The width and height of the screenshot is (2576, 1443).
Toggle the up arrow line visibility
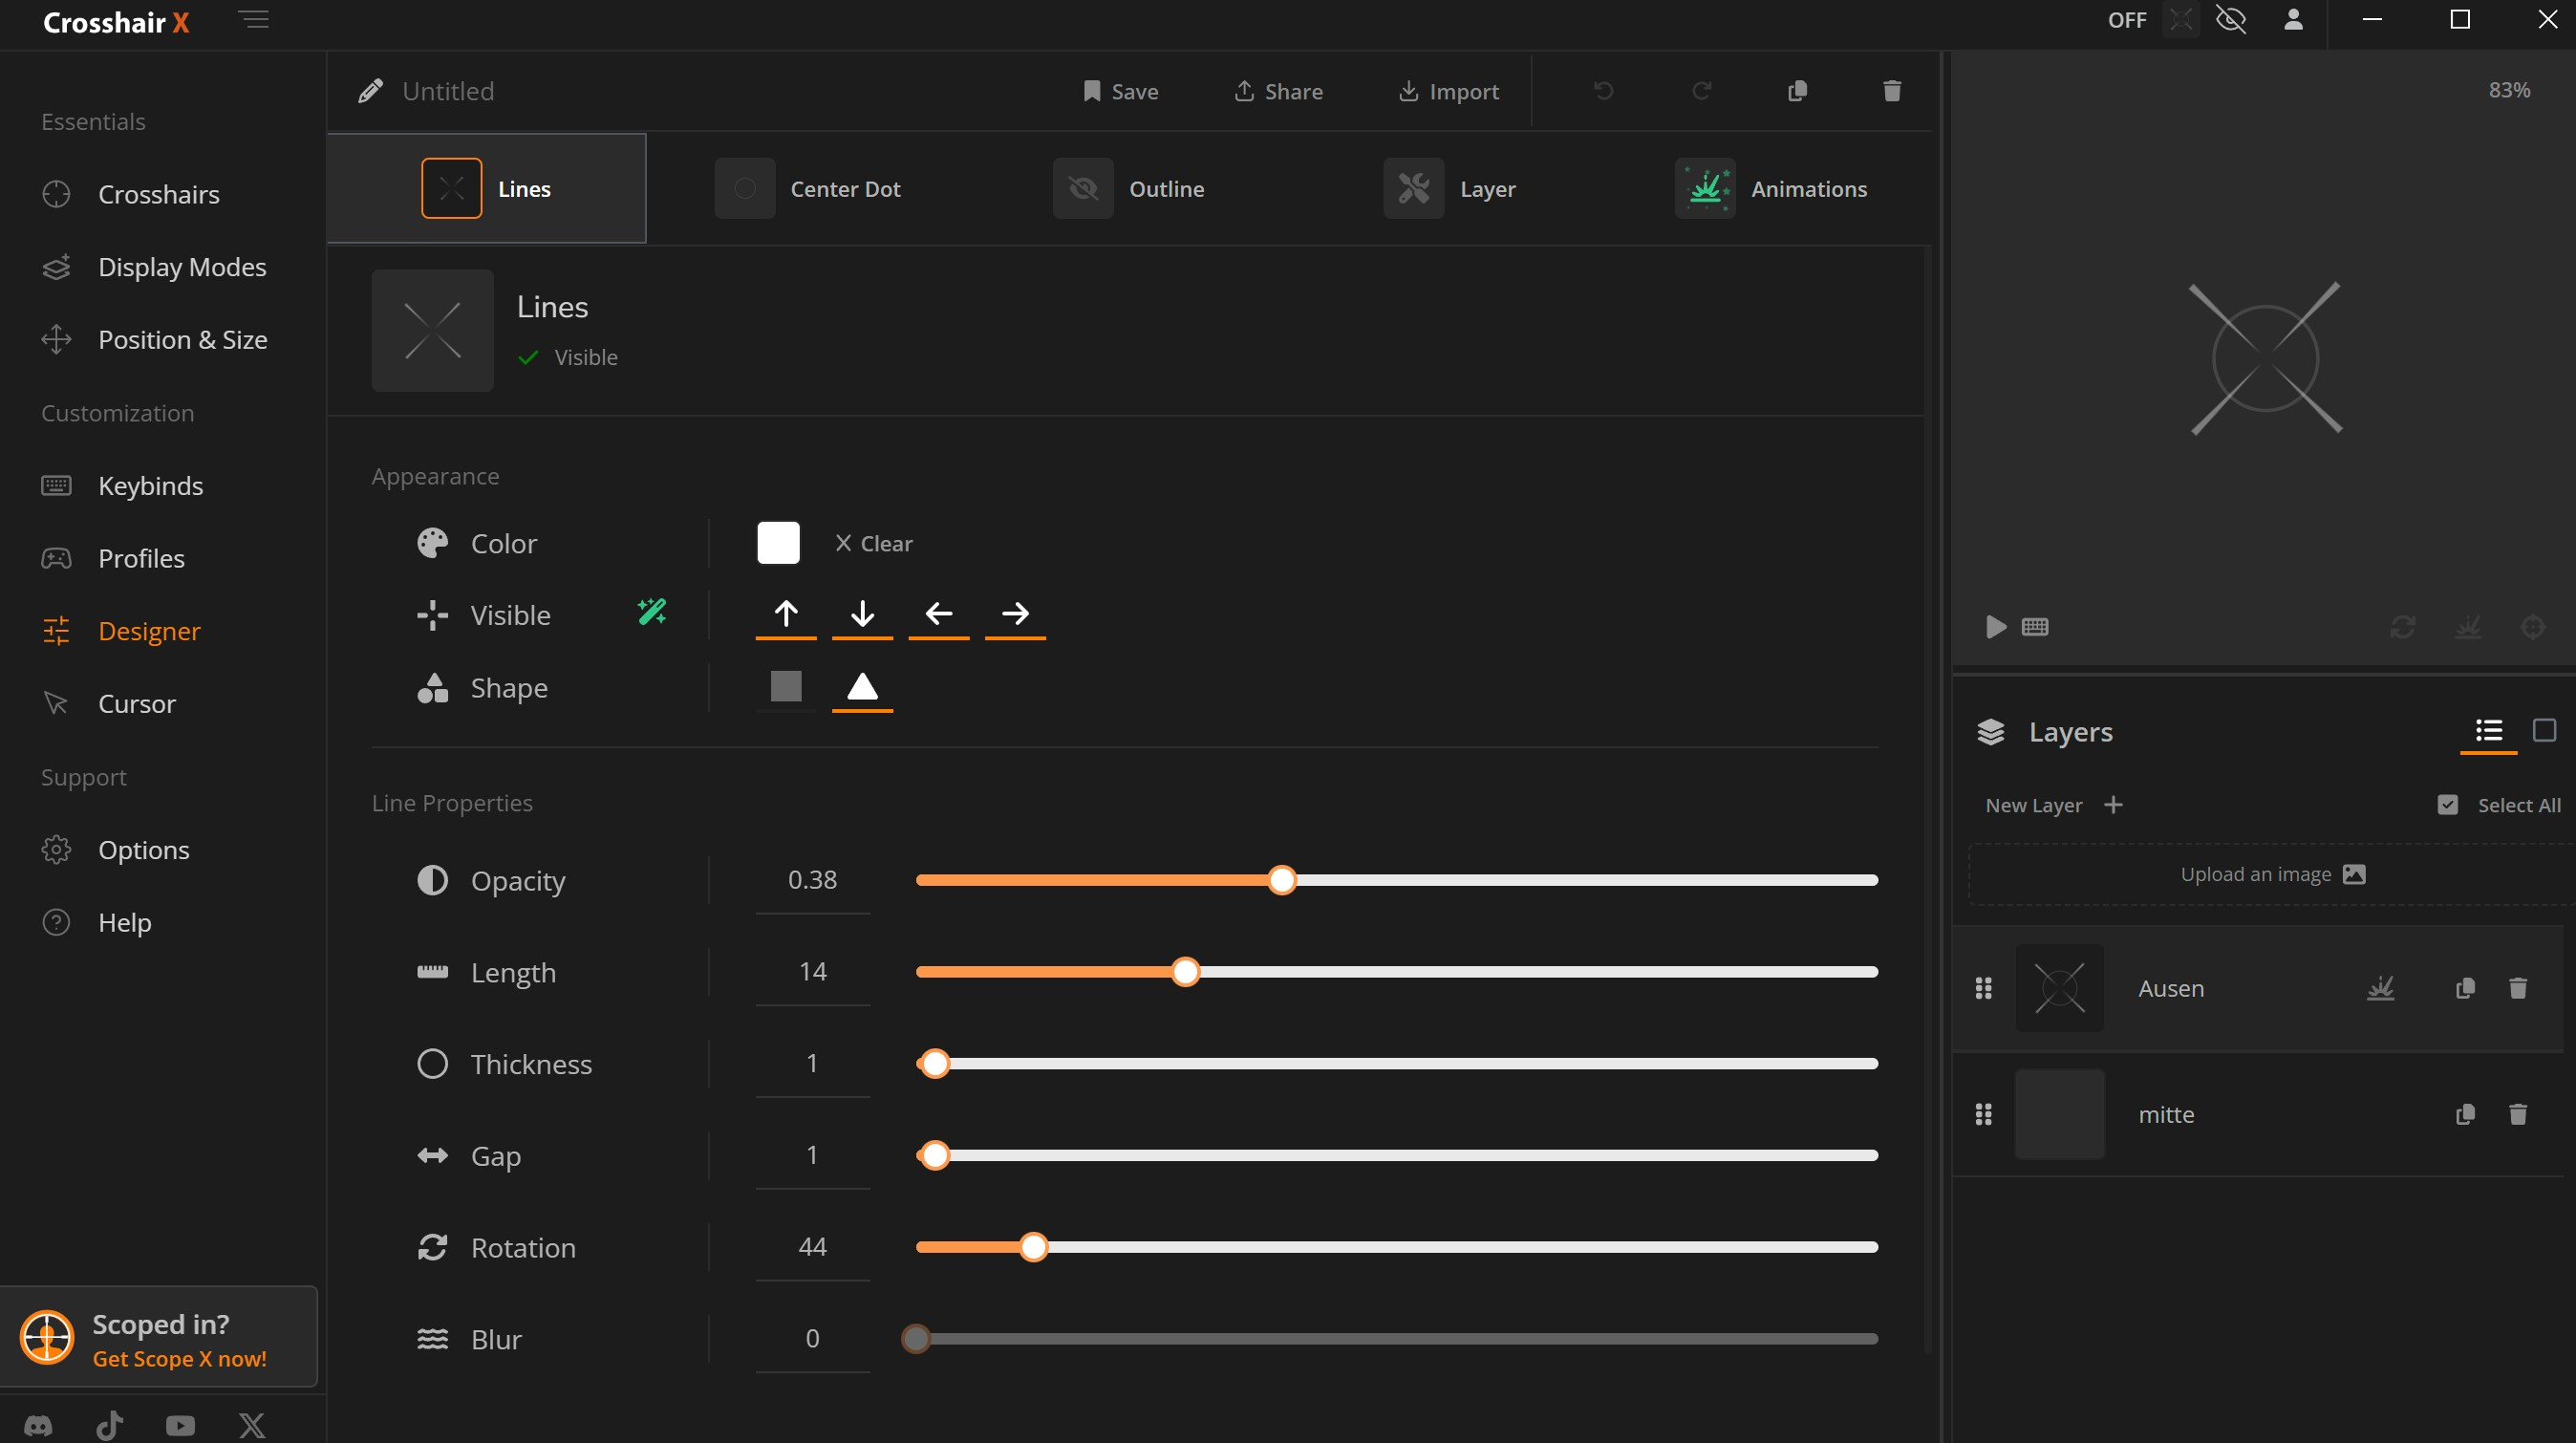pos(786,614)
